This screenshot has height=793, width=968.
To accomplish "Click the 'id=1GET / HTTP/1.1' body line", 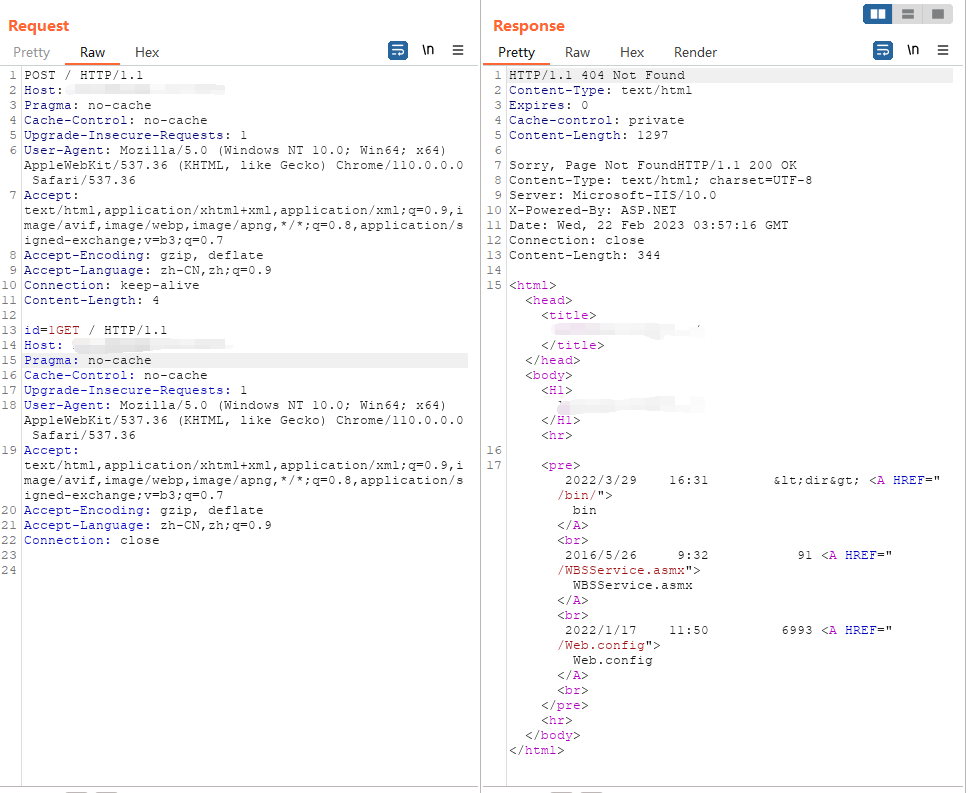I will pyautogui.click(x=96, y=330).
